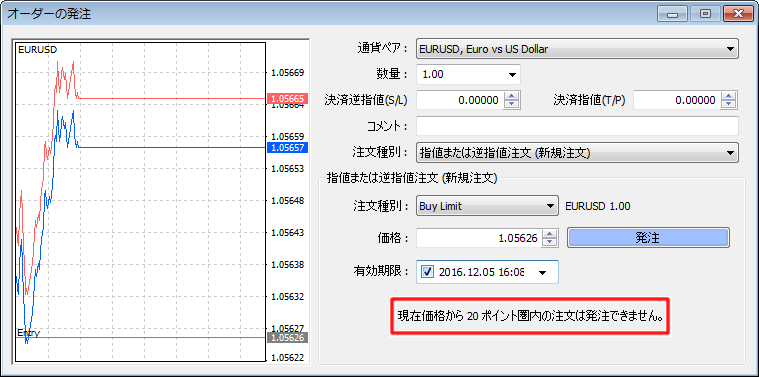Increase S/L value with up arrow

point(512,96)
